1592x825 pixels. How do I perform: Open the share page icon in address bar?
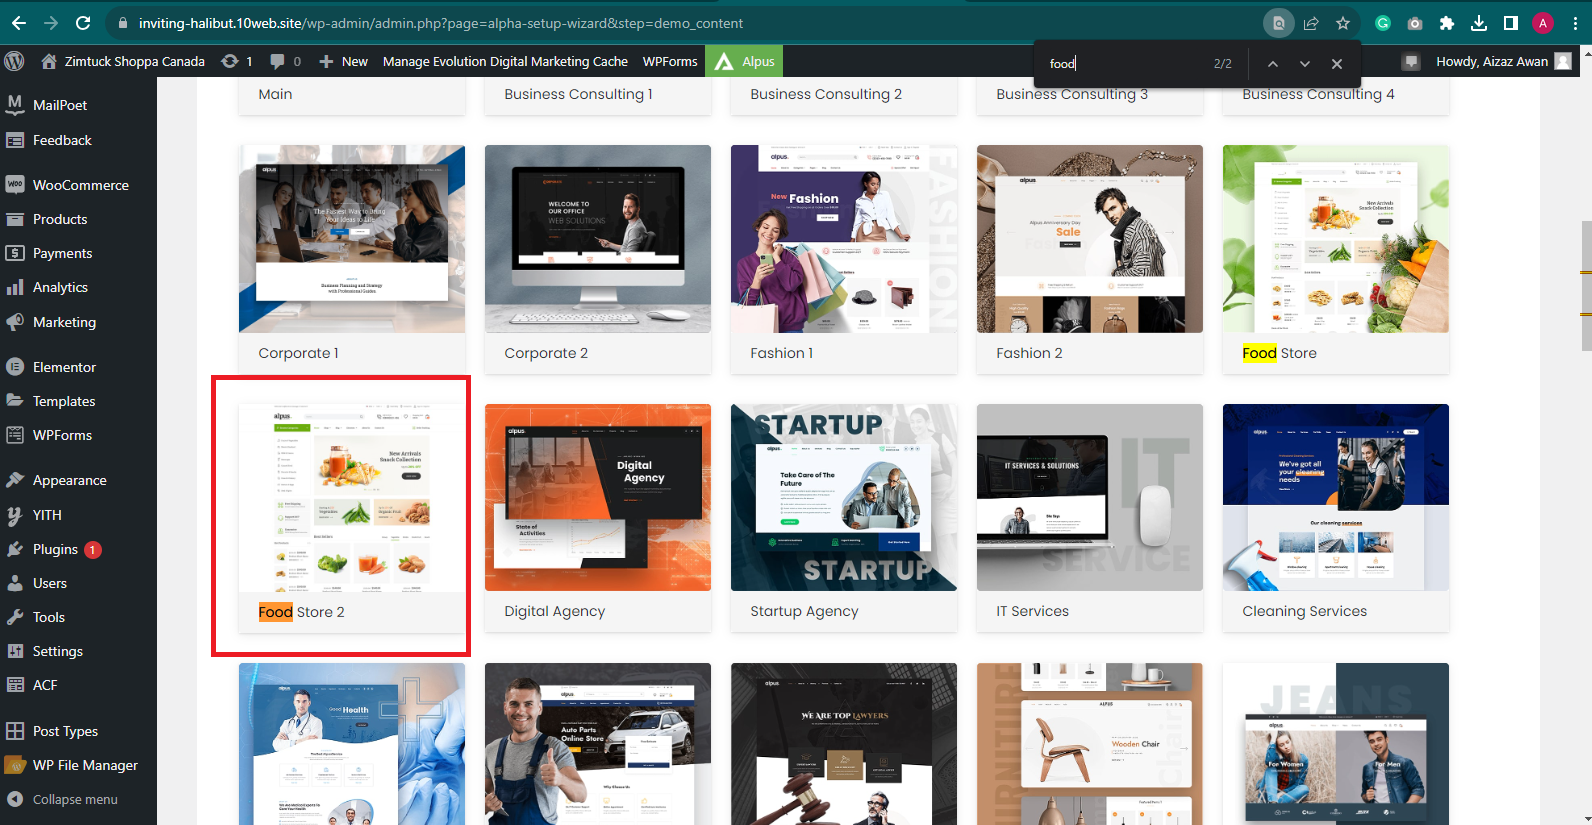click(1311, 23)
